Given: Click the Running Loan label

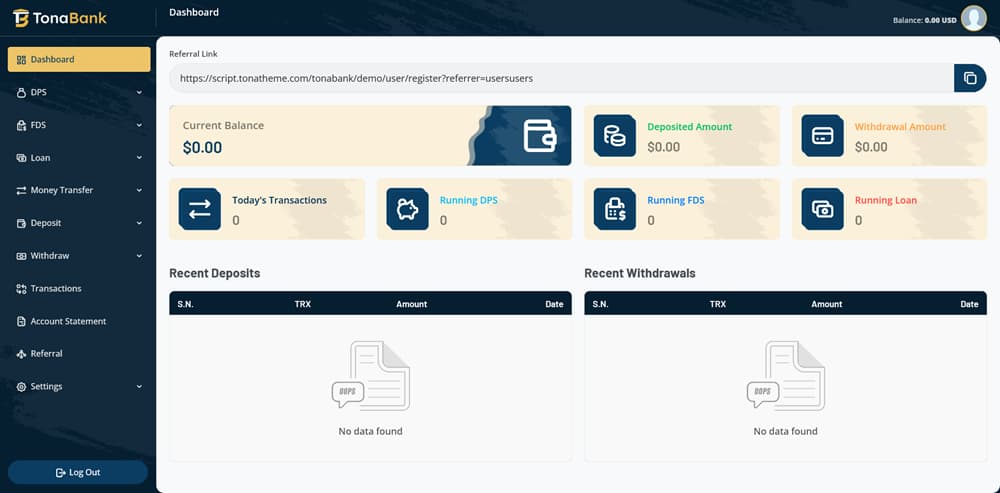Looking at the screenshot, I should 886,200.
